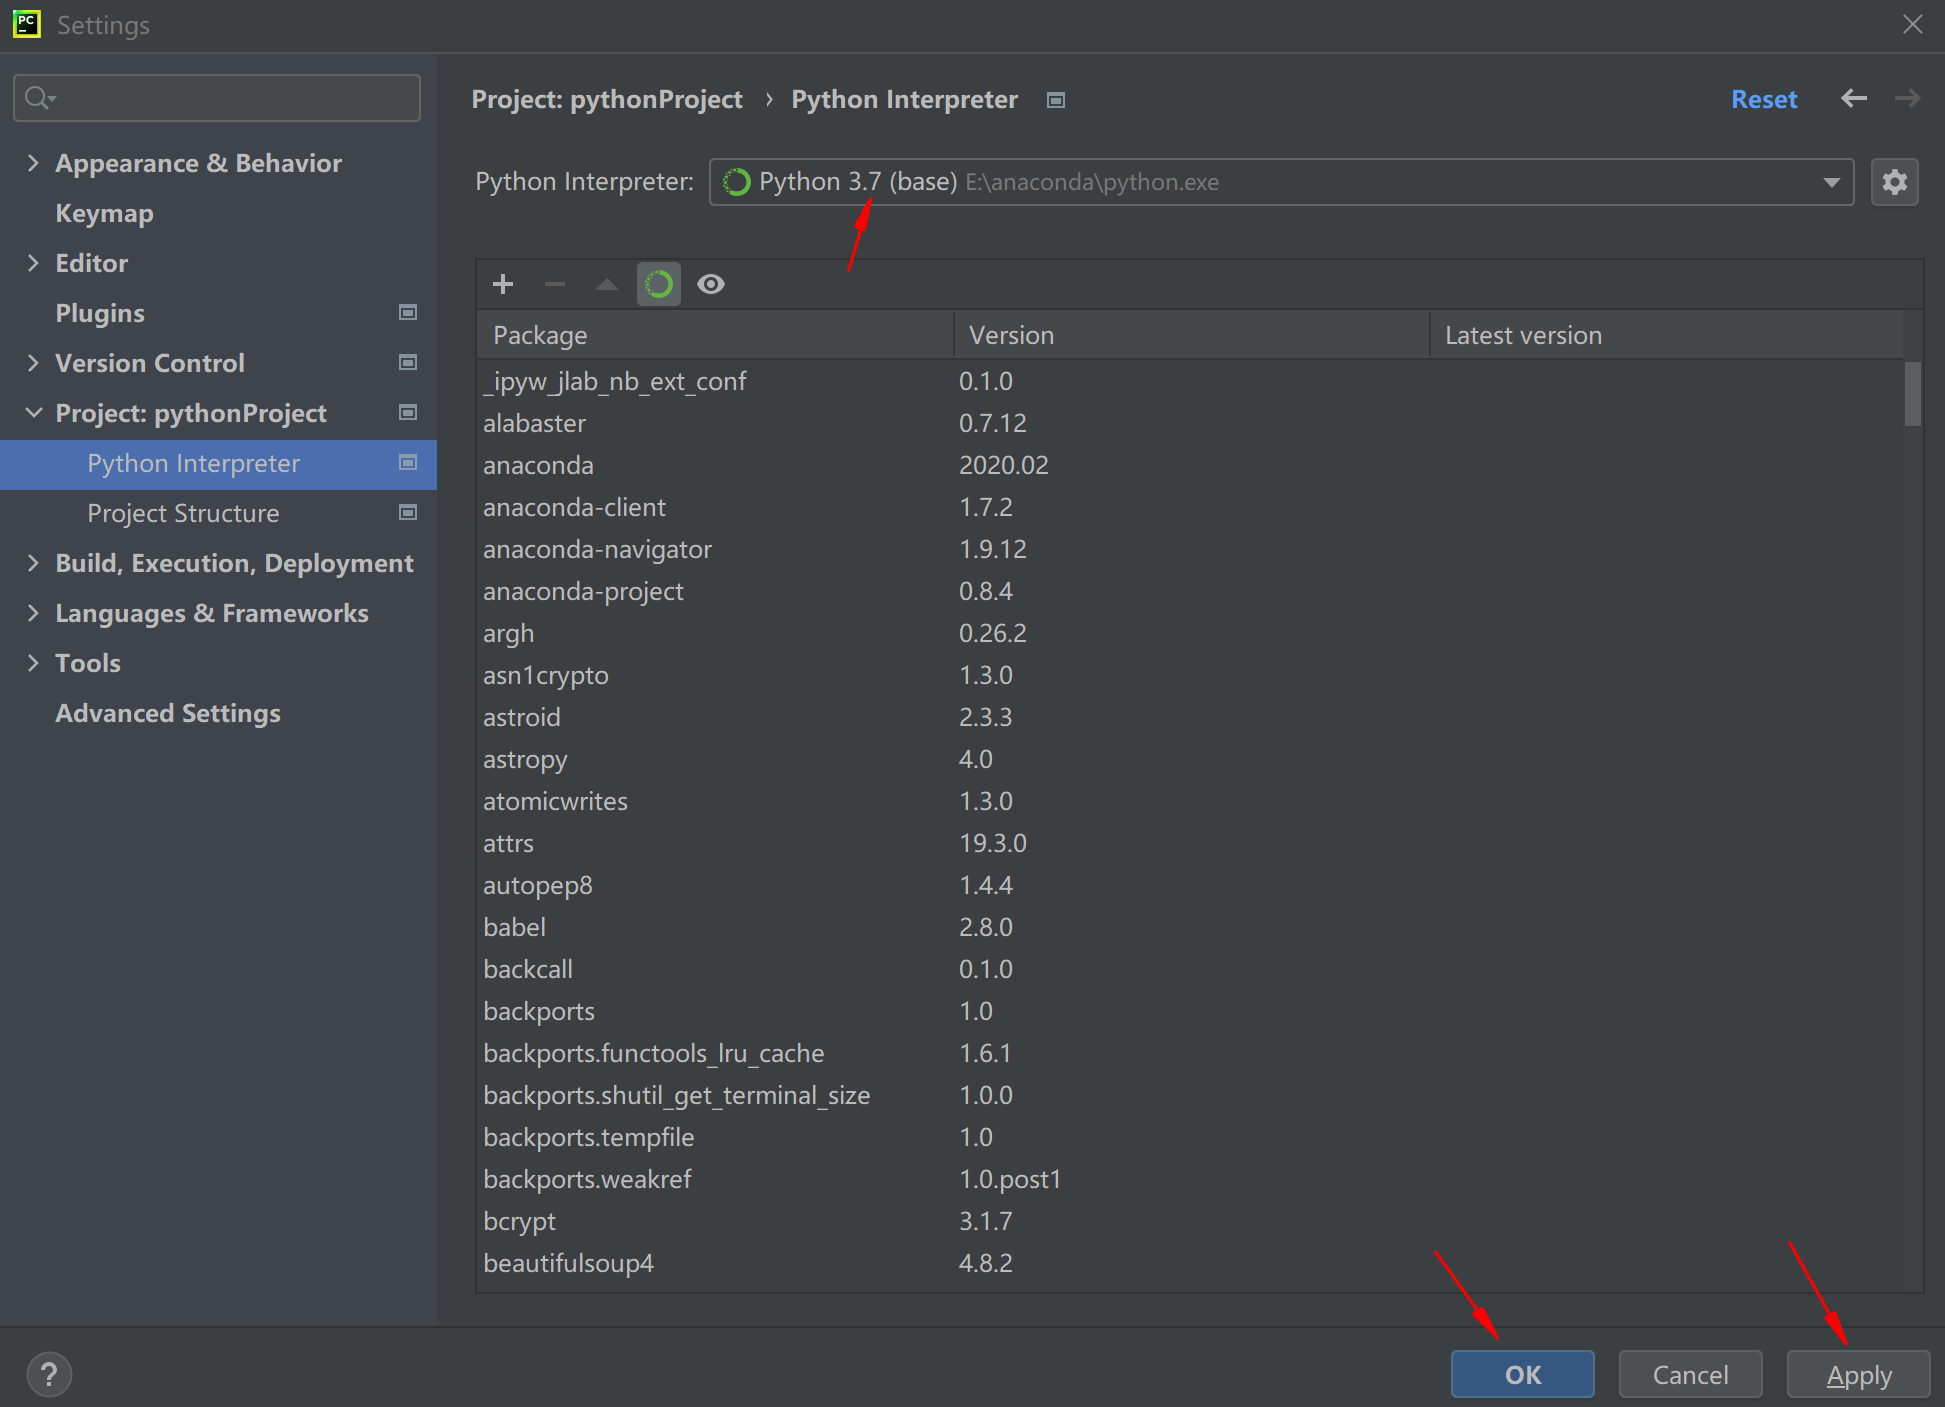Open the Python Interpreter dropdown

click(x=1831, y=182)
